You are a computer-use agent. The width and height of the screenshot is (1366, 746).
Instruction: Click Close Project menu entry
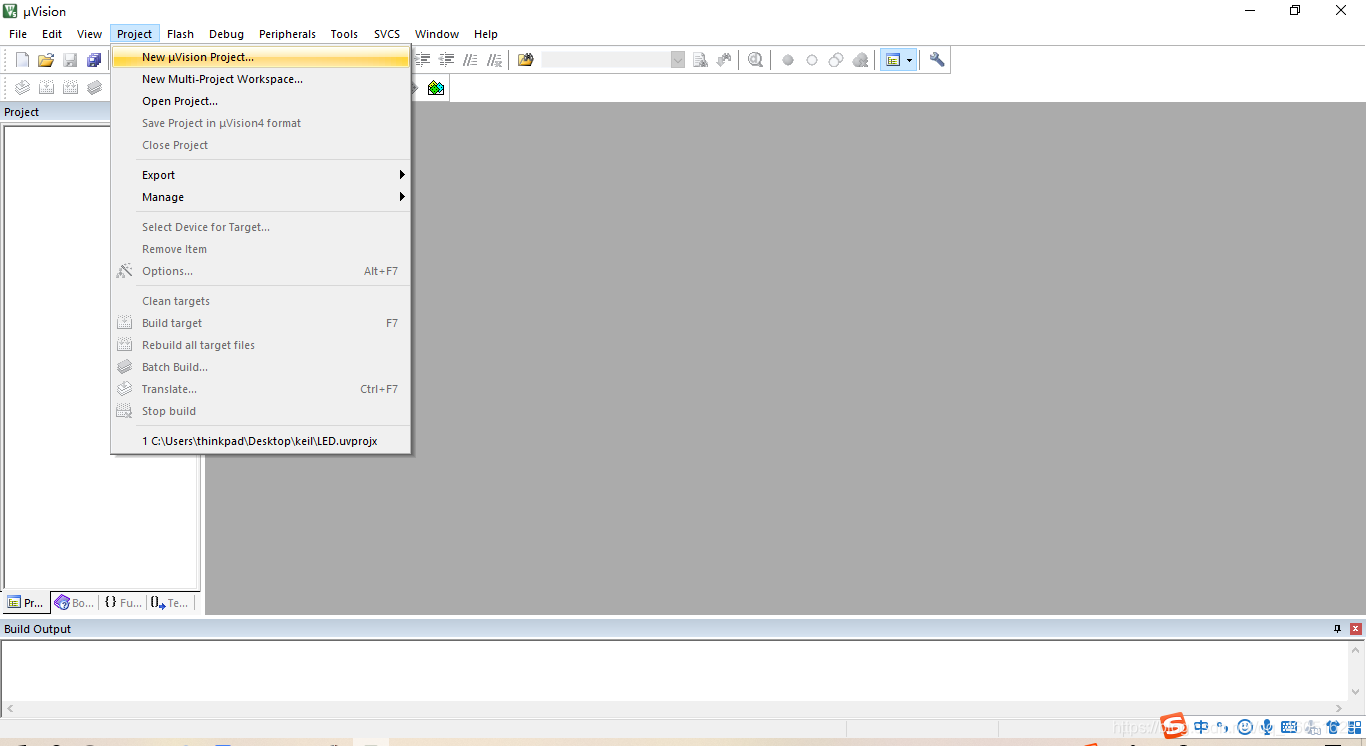coord(261,145)
